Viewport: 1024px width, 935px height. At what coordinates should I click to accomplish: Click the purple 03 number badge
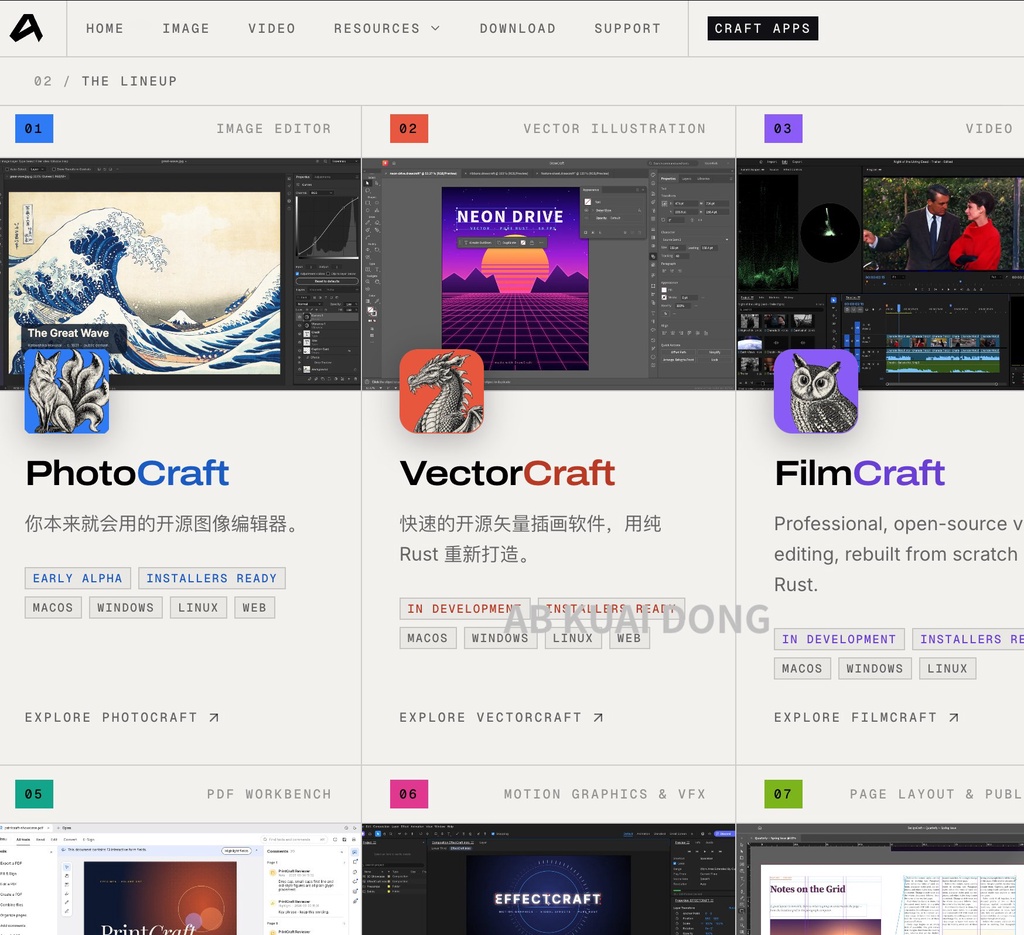point(783,129)
